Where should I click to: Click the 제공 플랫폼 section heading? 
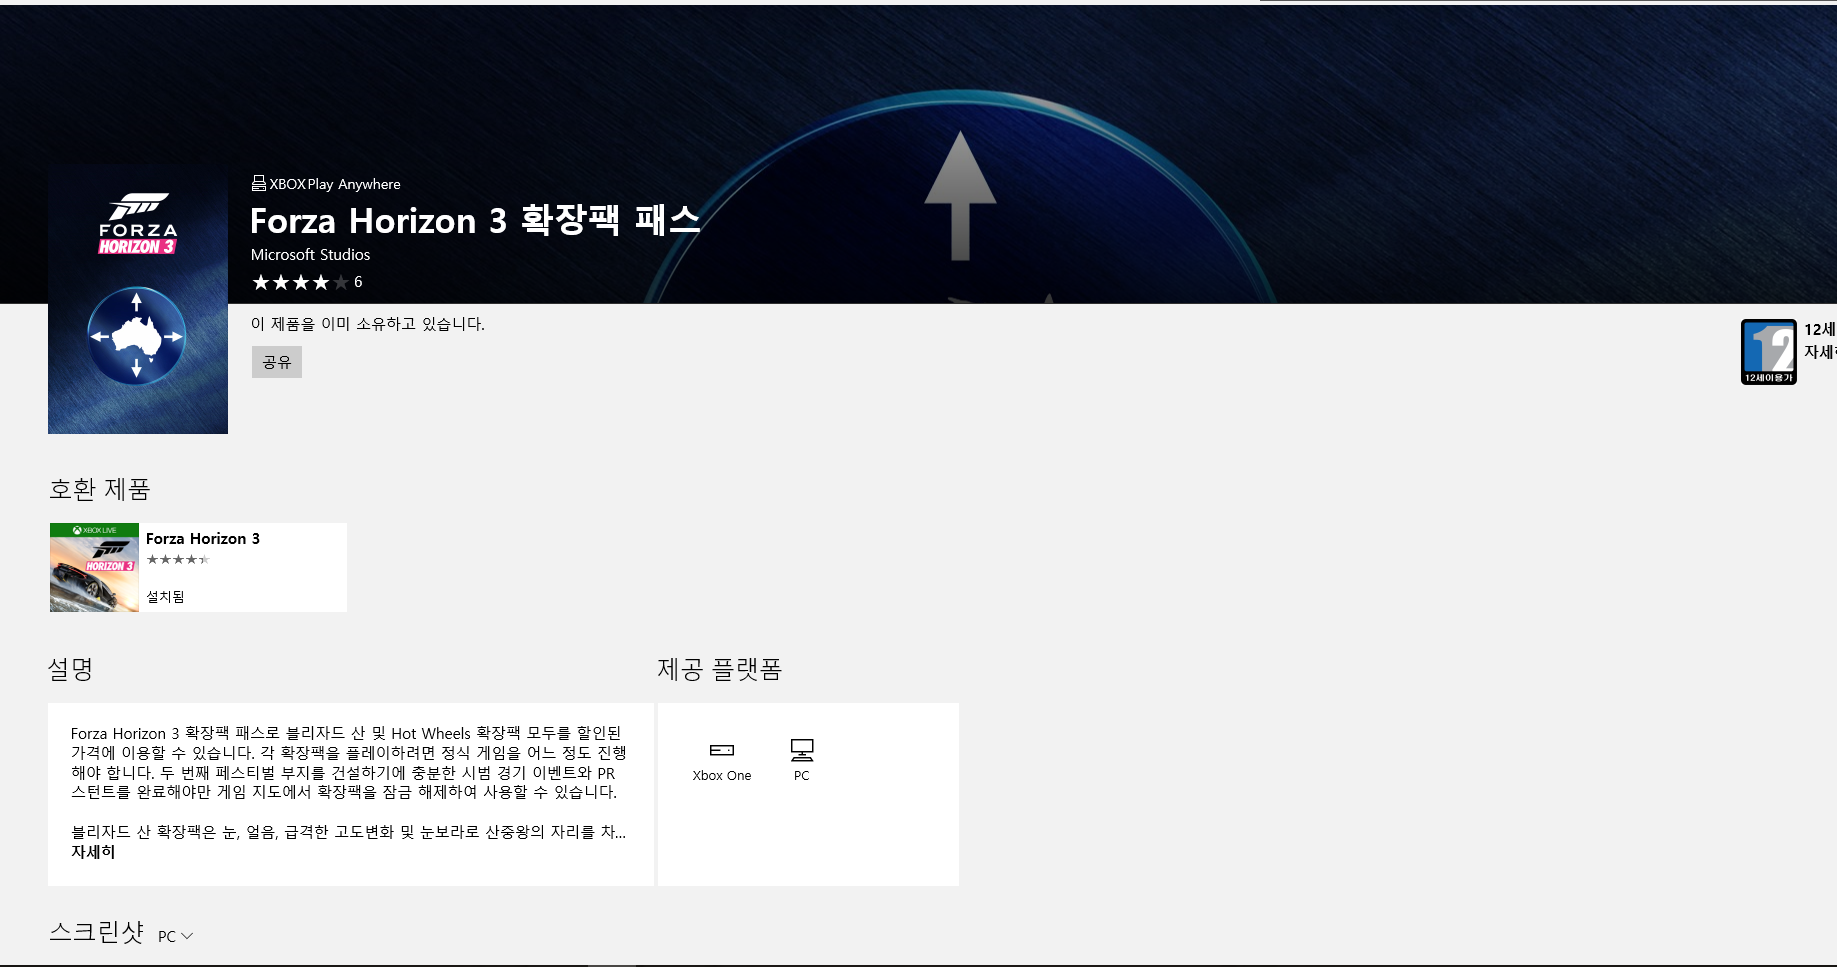point(719,669)
